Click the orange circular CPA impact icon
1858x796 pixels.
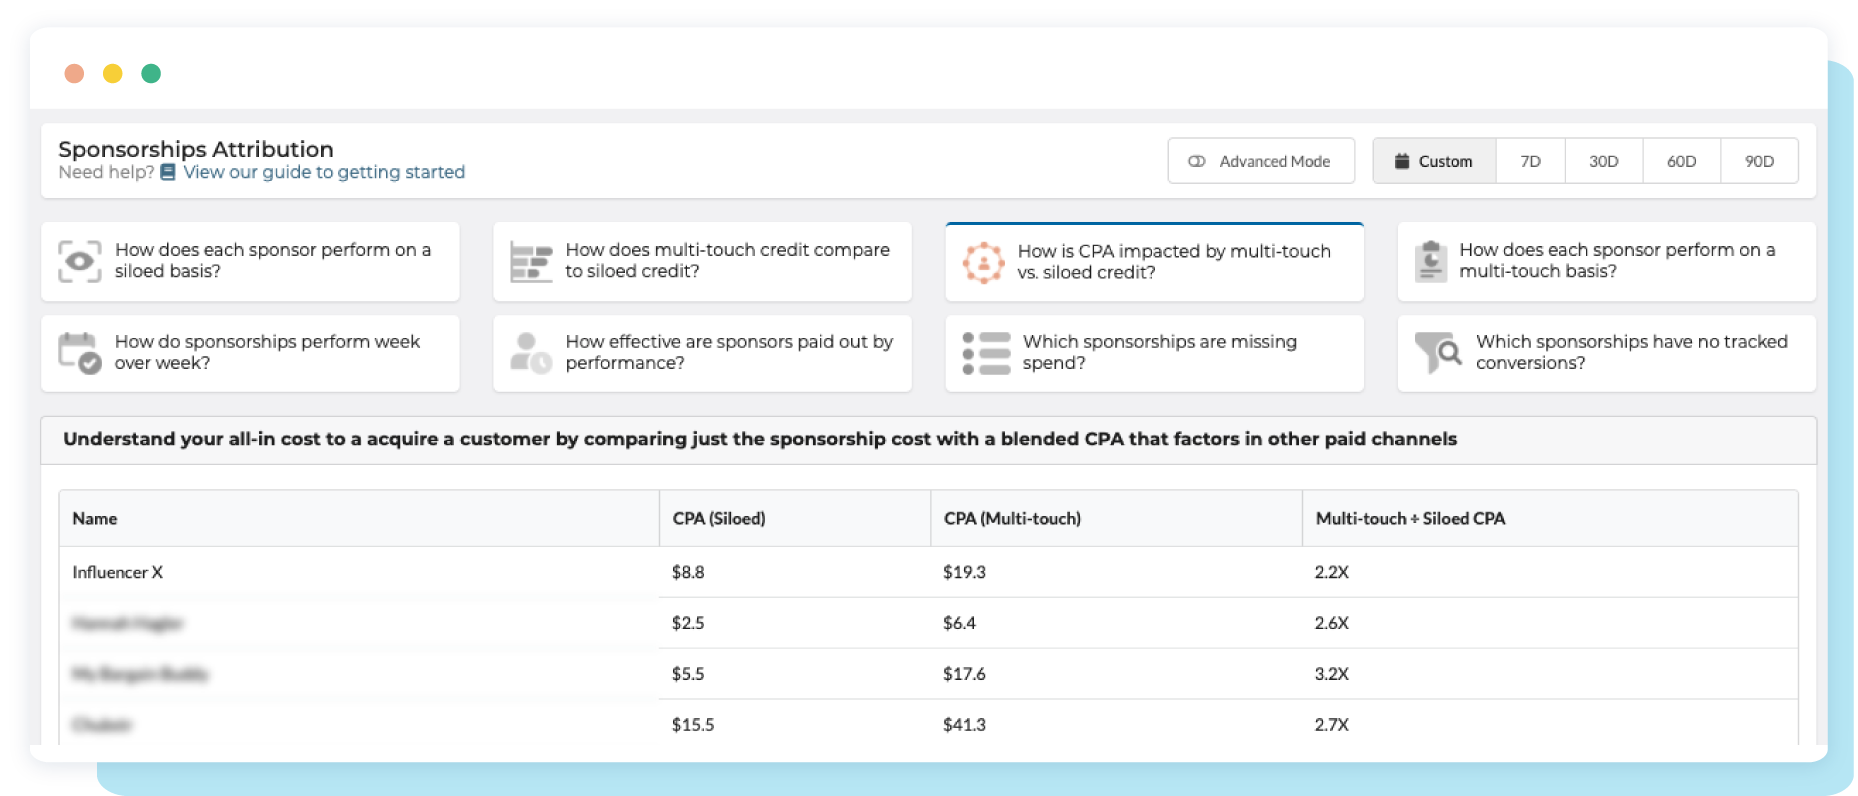point(983,263)
